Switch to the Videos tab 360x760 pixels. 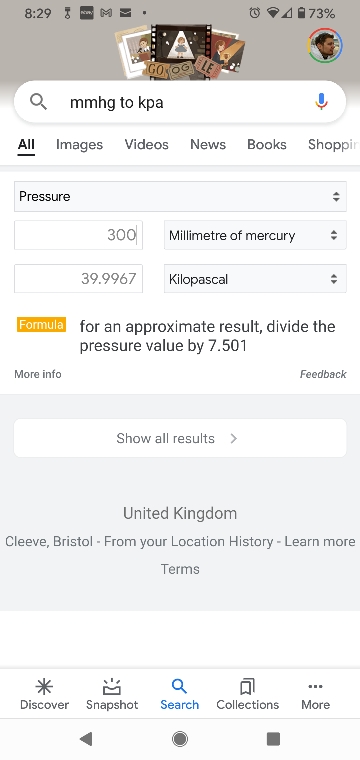(x=146, y=144)
